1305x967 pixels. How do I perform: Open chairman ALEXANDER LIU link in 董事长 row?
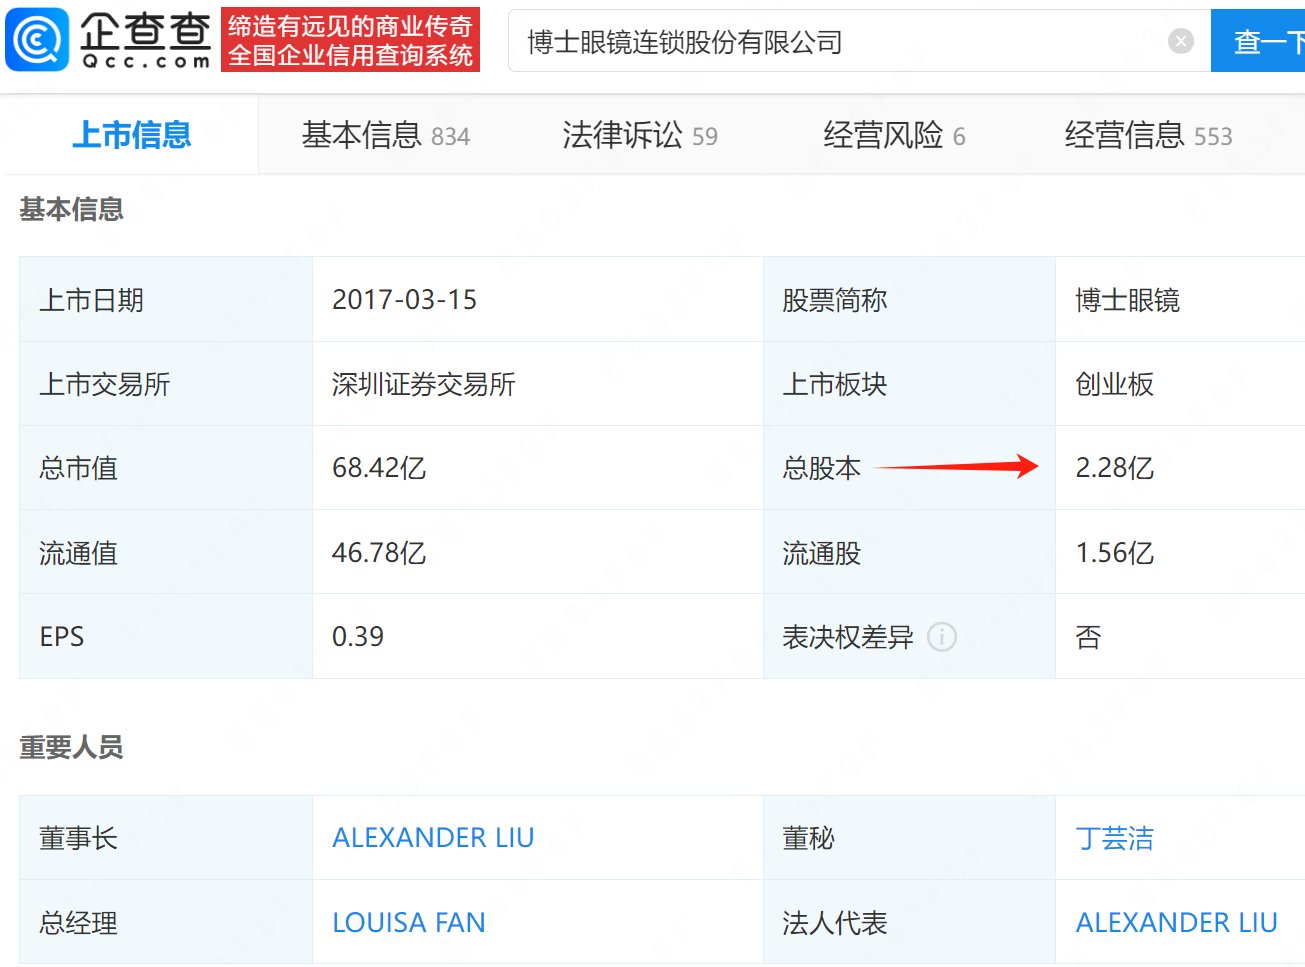433,838
